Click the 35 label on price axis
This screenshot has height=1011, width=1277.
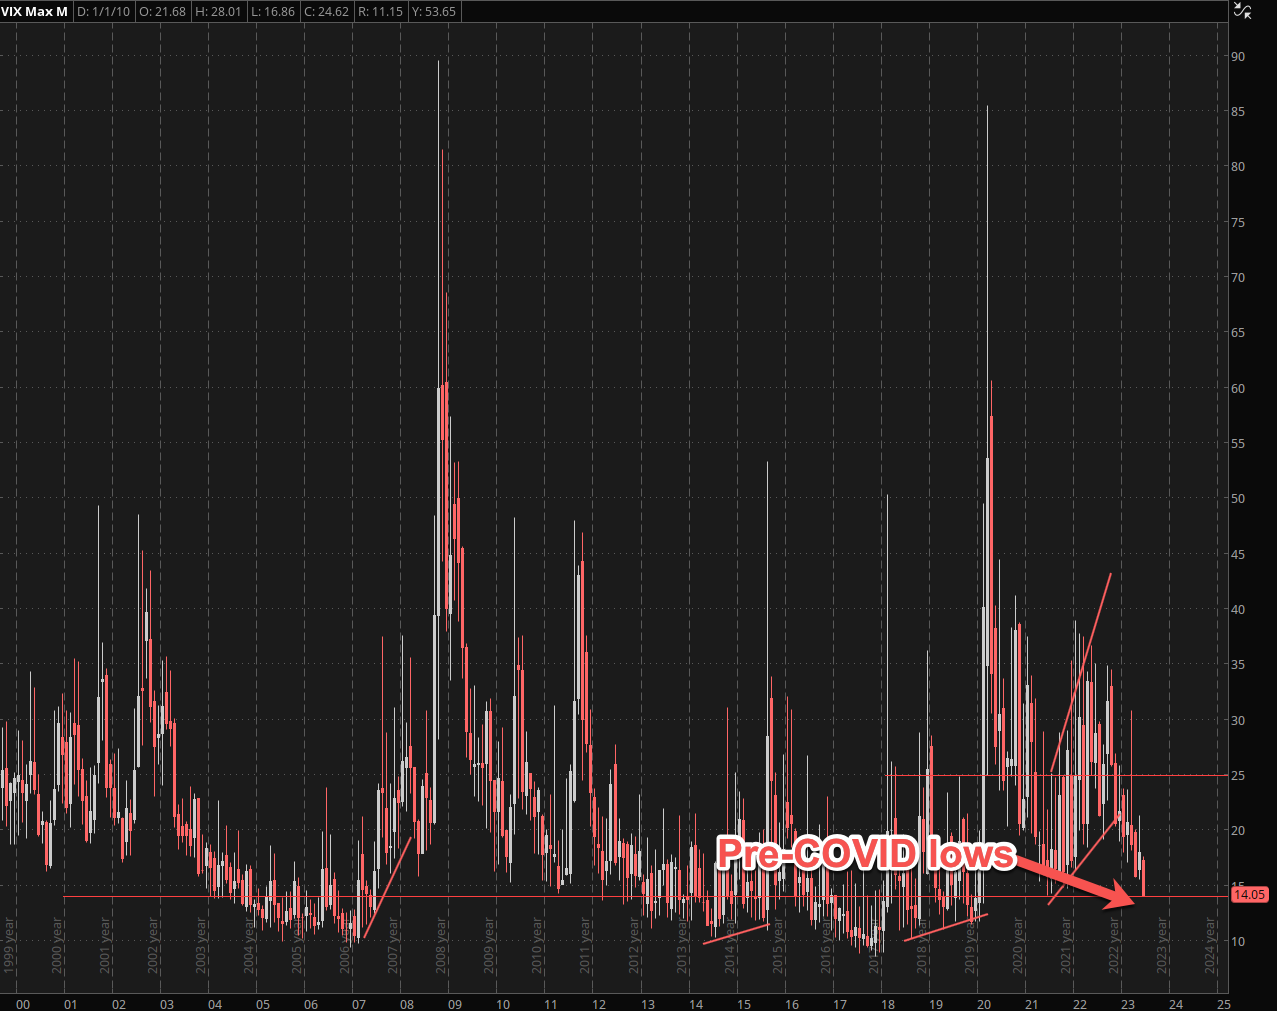point(1238,664)
